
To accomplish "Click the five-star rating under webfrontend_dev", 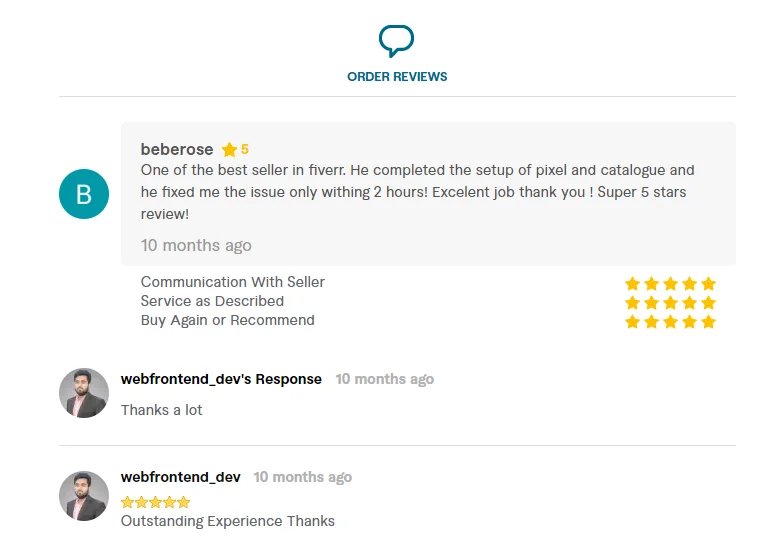I will click(x=155, y=502).
